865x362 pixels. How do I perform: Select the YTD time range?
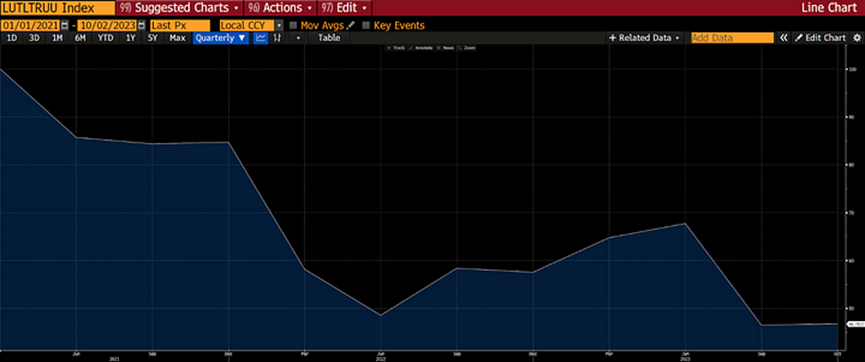(105, 38)
